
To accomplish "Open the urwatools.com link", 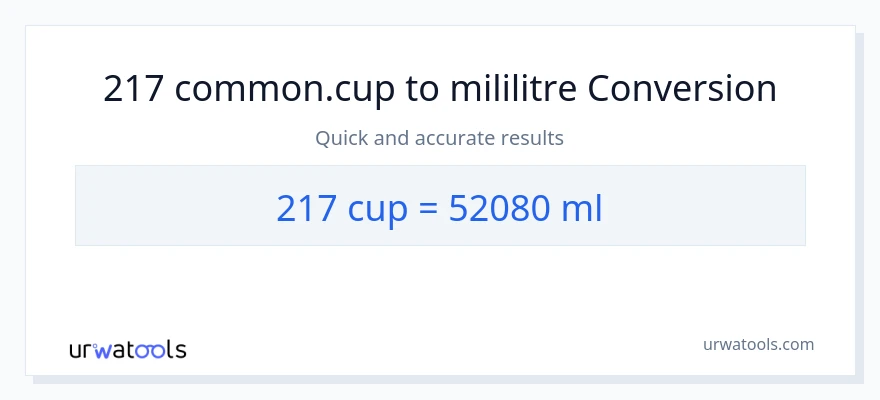I will [758, 344].
